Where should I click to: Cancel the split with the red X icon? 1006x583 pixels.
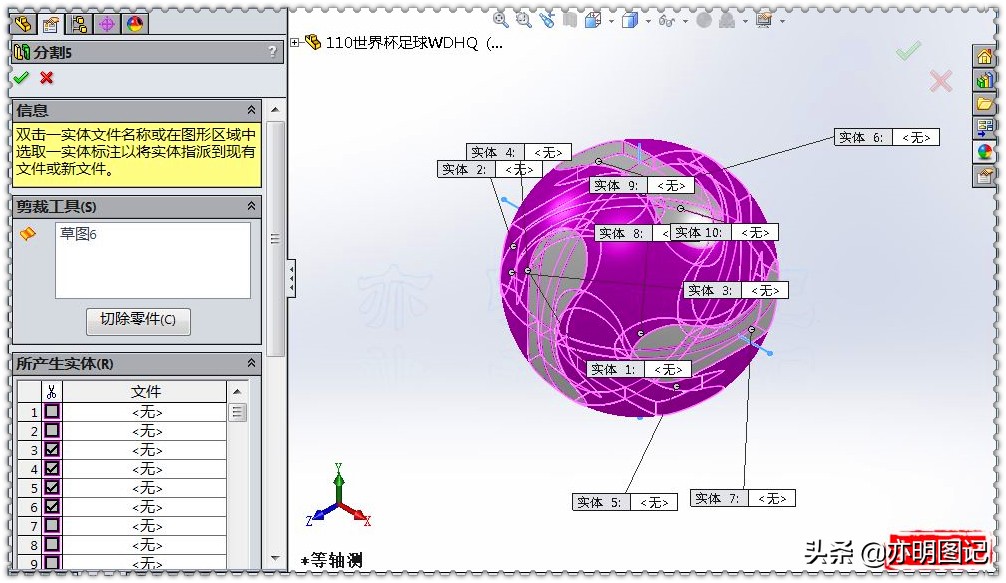[48, 78]
